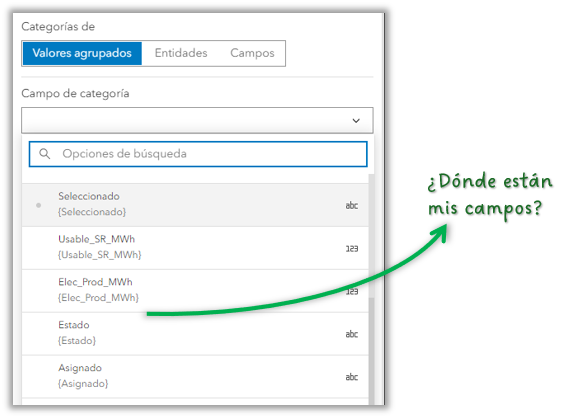Switch to Valores agrupados tab
Screen dimensions: 564x418
(82, 53)
